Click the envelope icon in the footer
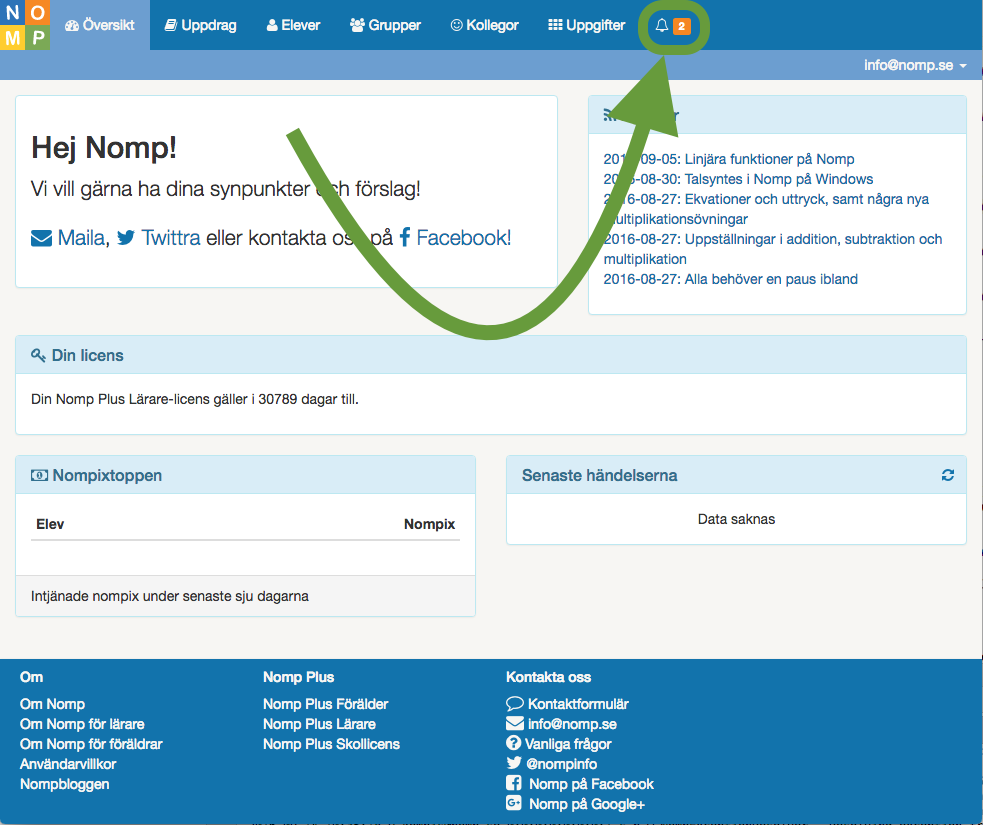Image resolution: width=983 pixels, height=825 pixels. (x=515, y=723)
